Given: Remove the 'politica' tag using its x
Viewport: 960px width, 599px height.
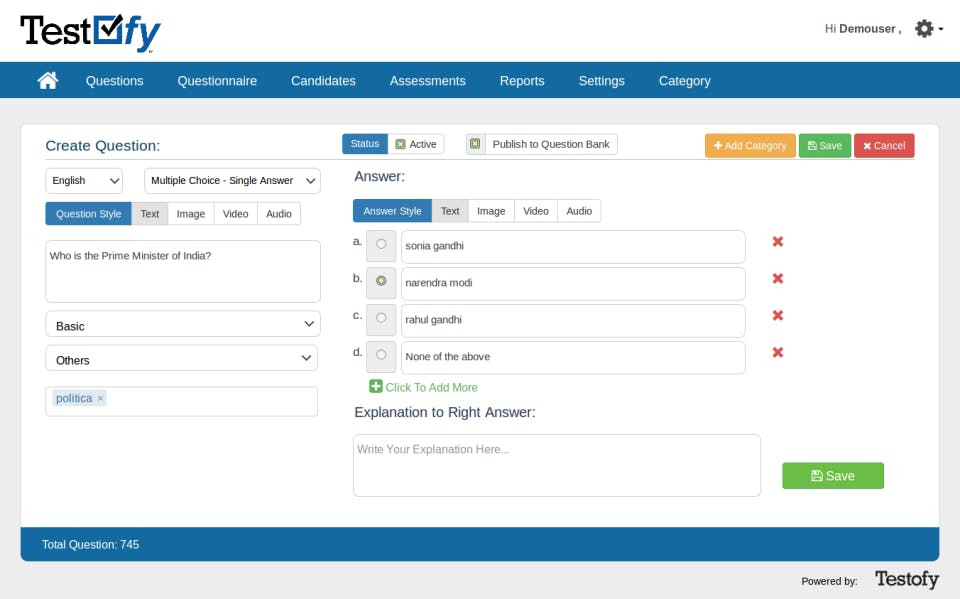Looking at the screenshot, I should [x=100, y=398].
